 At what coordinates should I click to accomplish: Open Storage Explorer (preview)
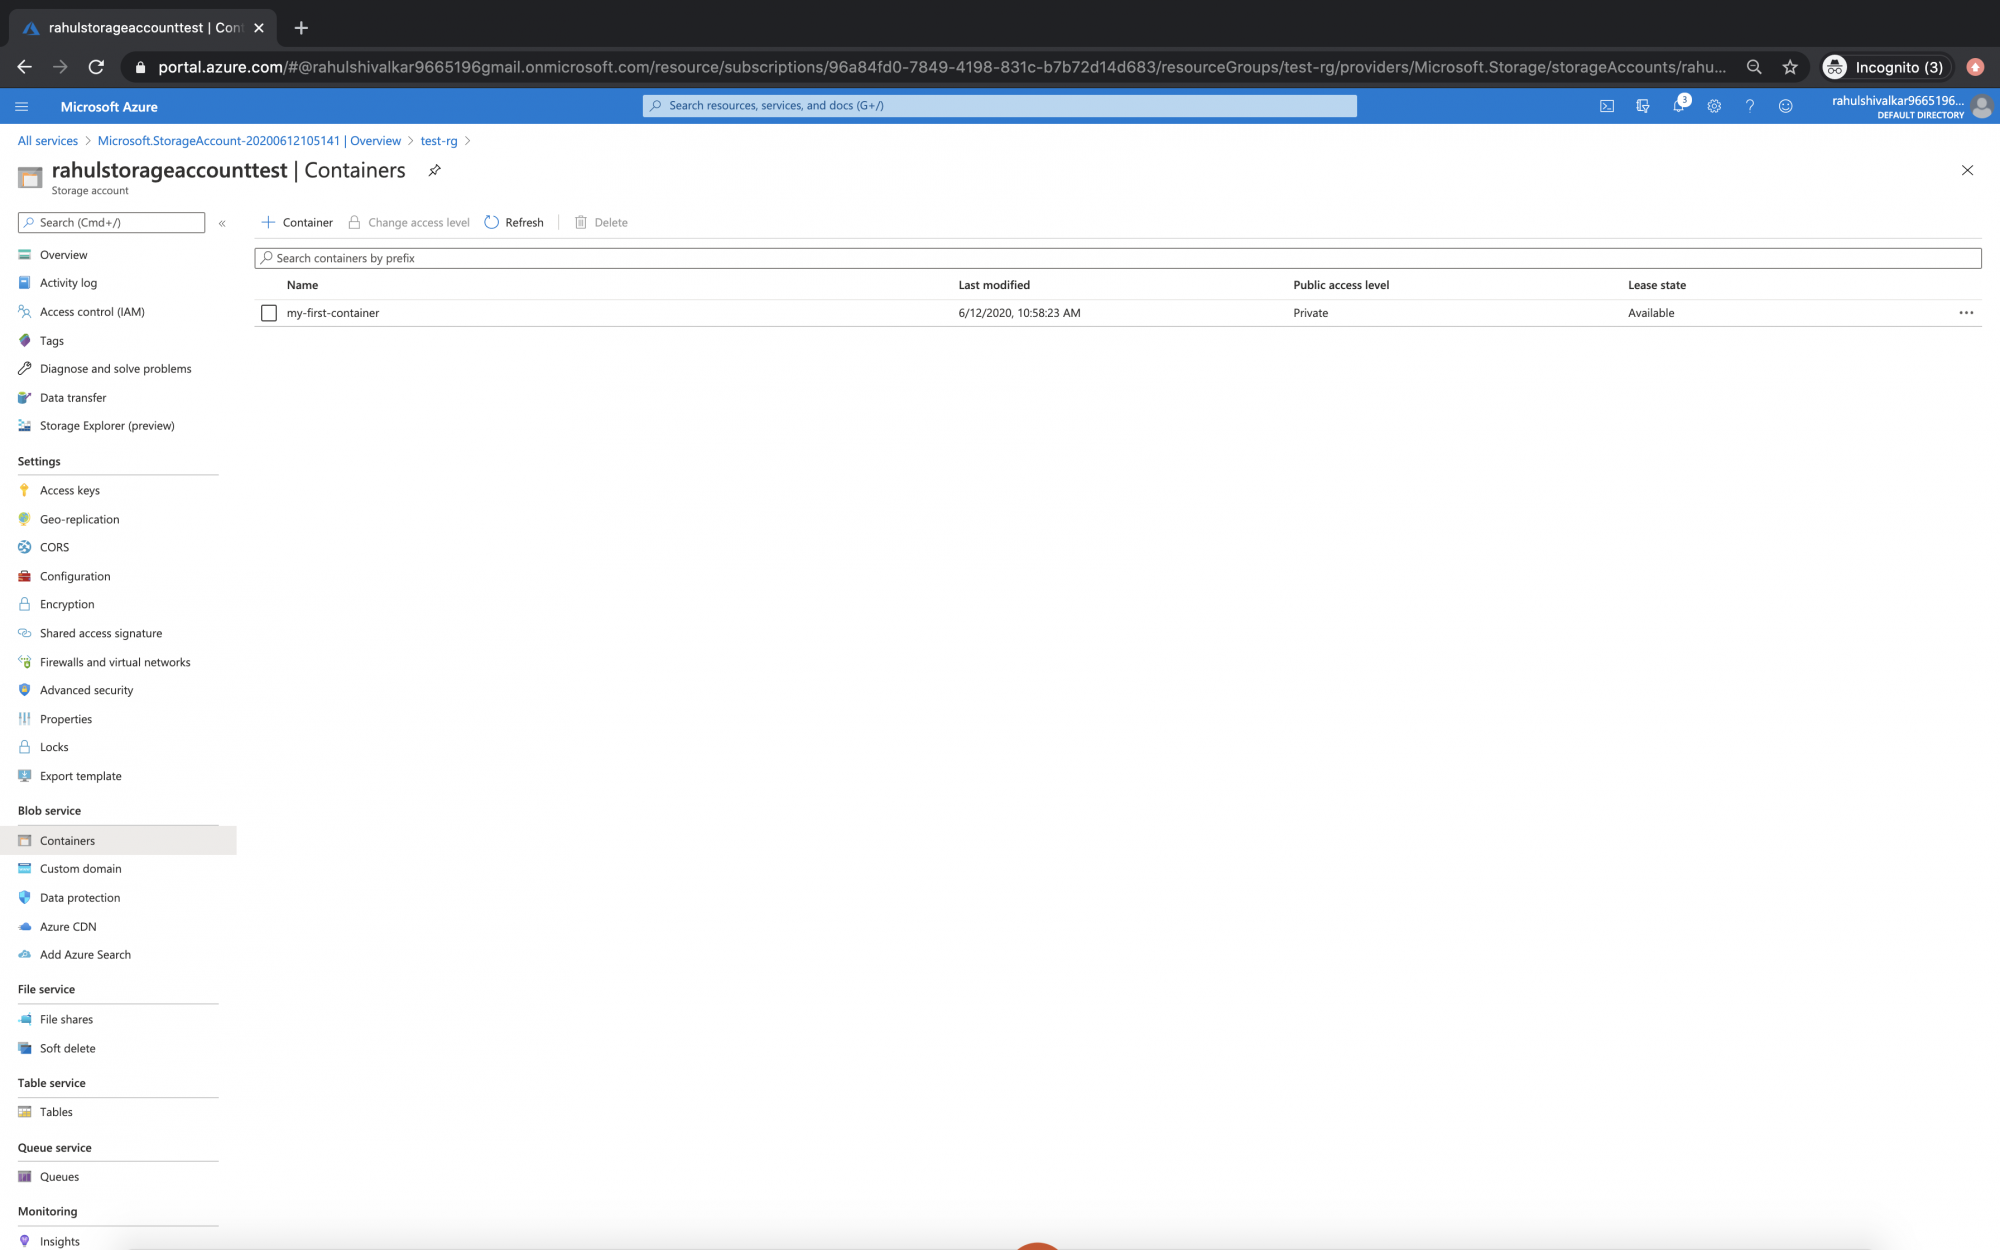106,425
